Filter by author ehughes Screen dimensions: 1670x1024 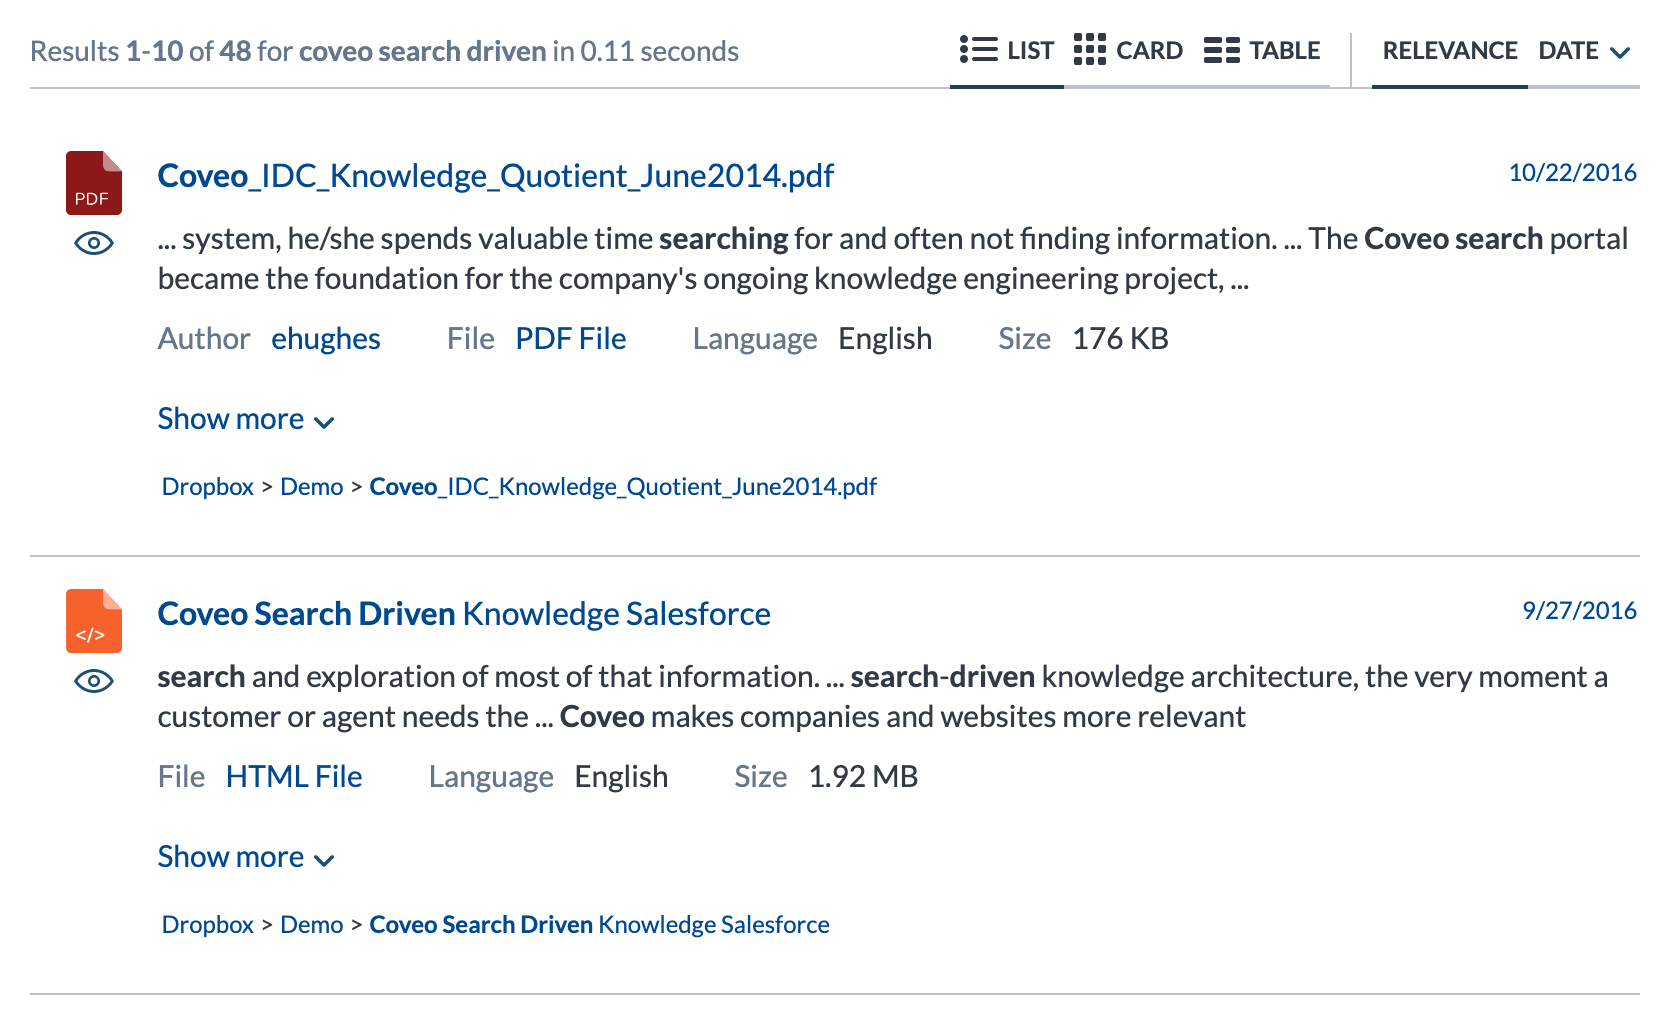tap(326, 339)
